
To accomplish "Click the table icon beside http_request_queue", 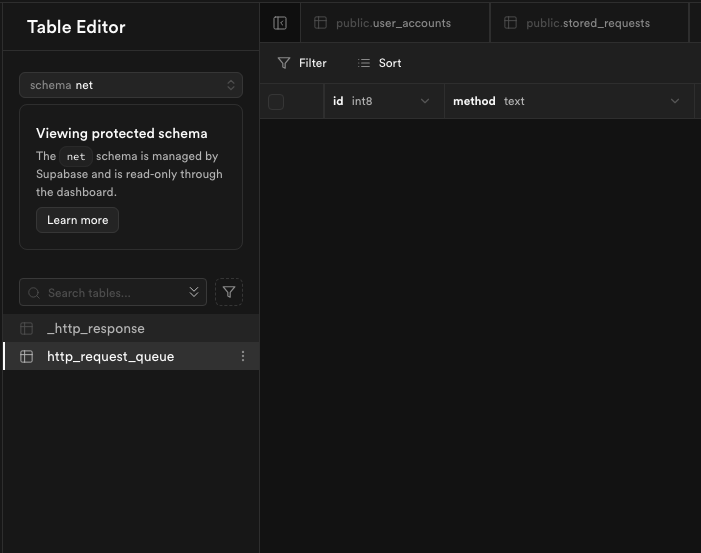I will coord(26,356).
